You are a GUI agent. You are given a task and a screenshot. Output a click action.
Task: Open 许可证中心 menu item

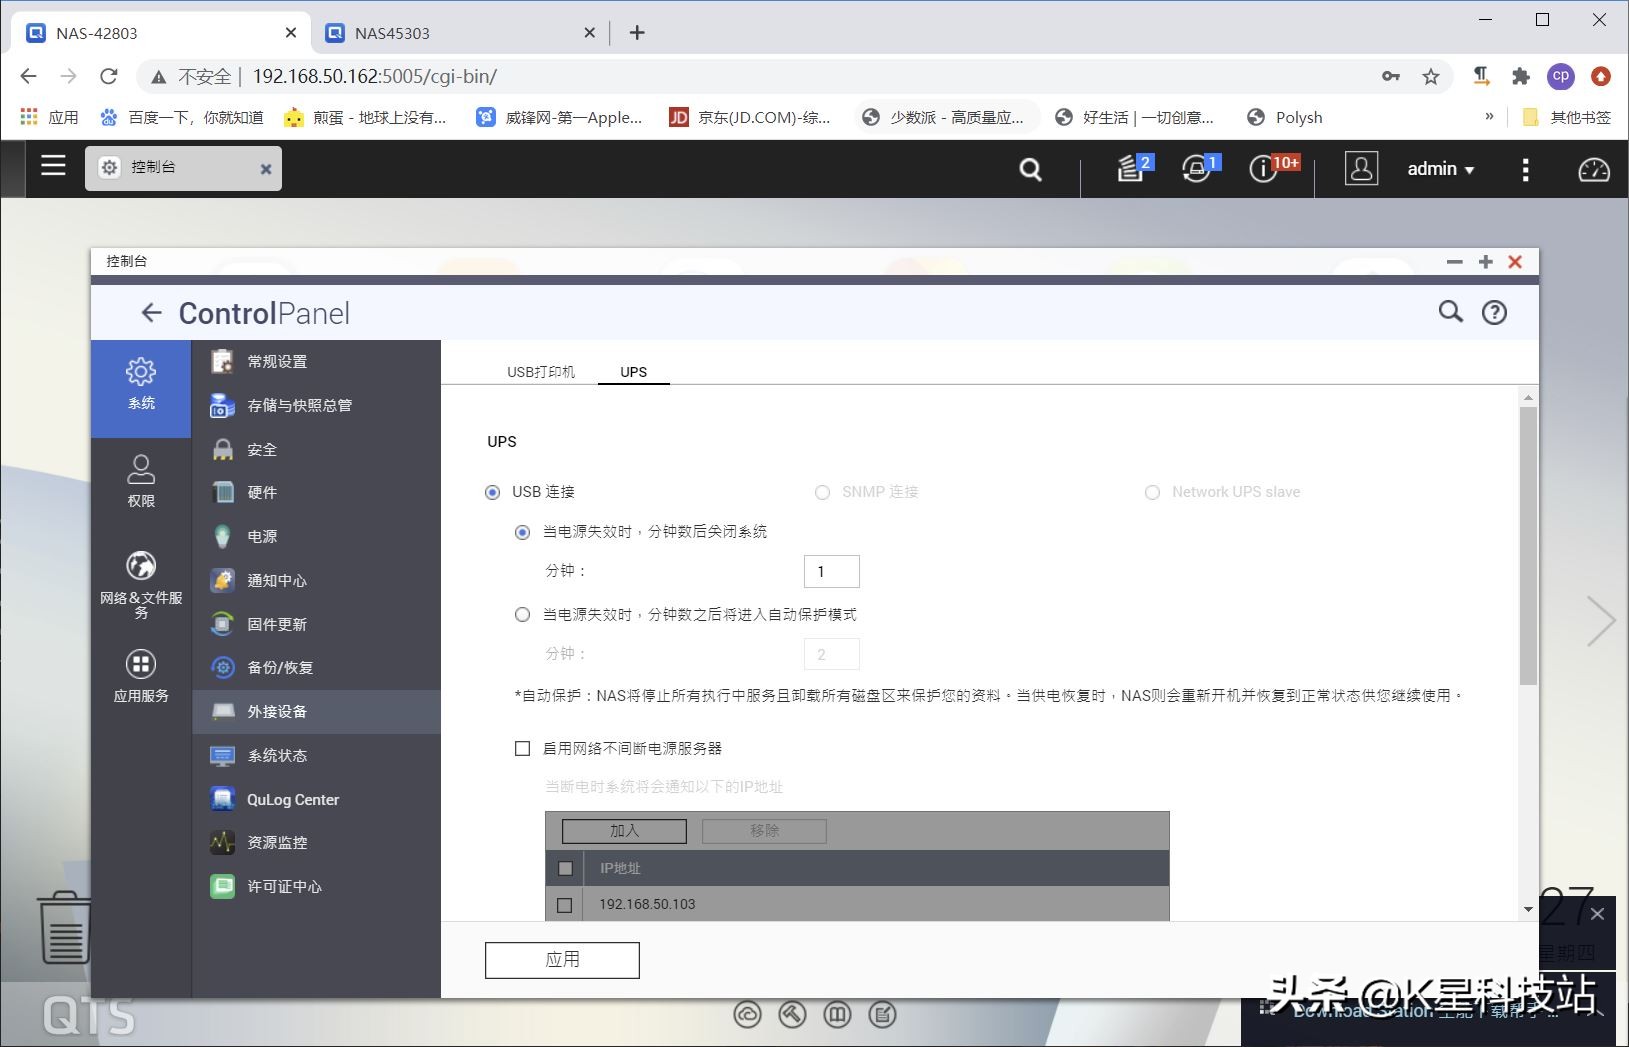316,886
